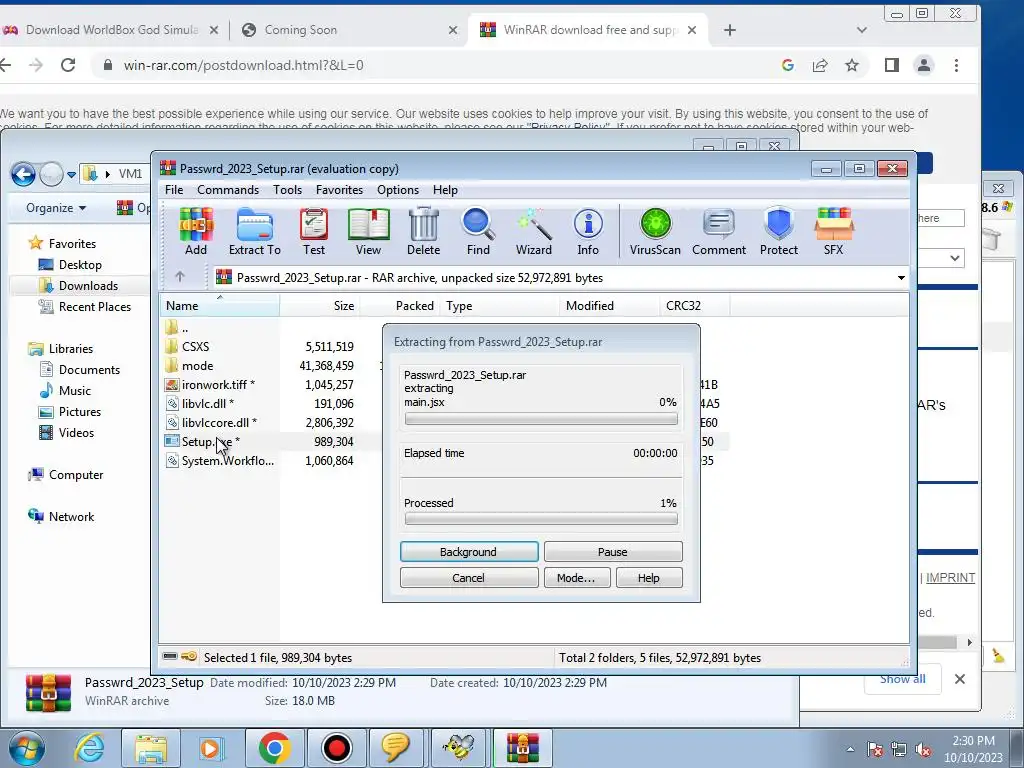Open the Windows Media Player taskbar icon
The height and width of the screenshot is (768, 1024).
[x=211, y=748]
